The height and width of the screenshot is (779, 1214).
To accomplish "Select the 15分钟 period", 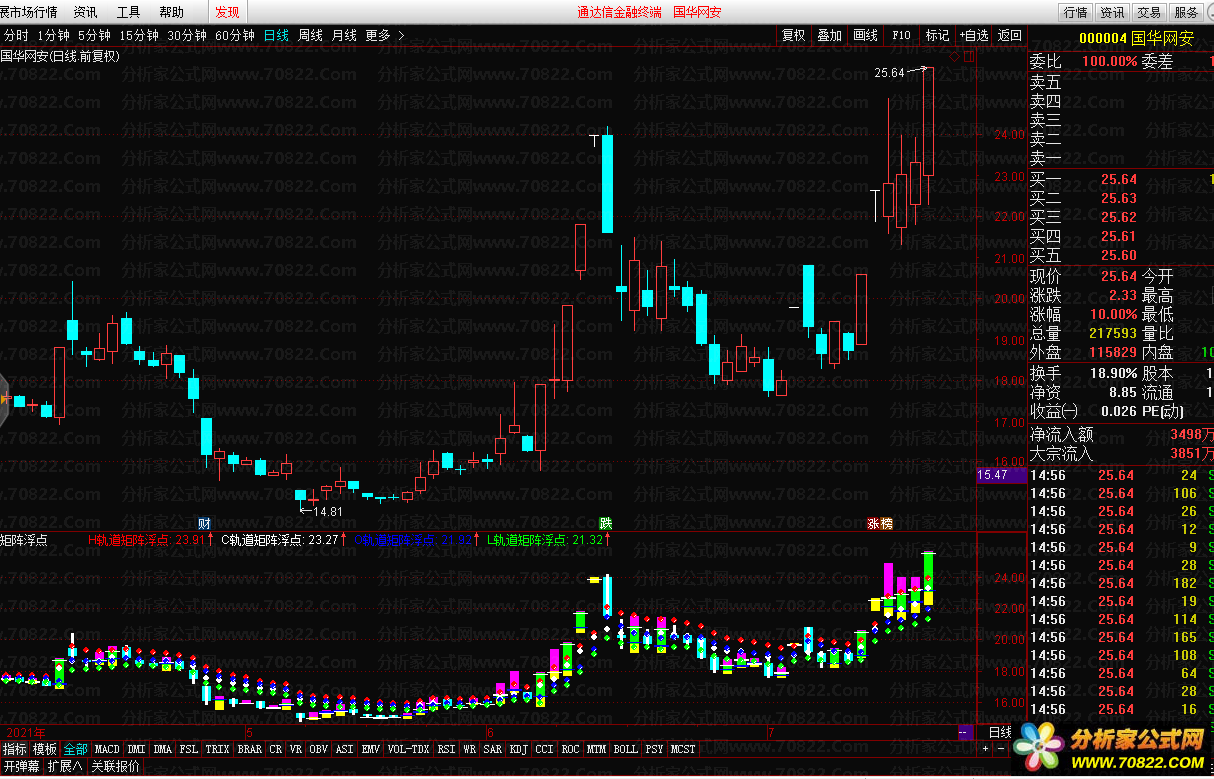I will click(x=139, y=35).
